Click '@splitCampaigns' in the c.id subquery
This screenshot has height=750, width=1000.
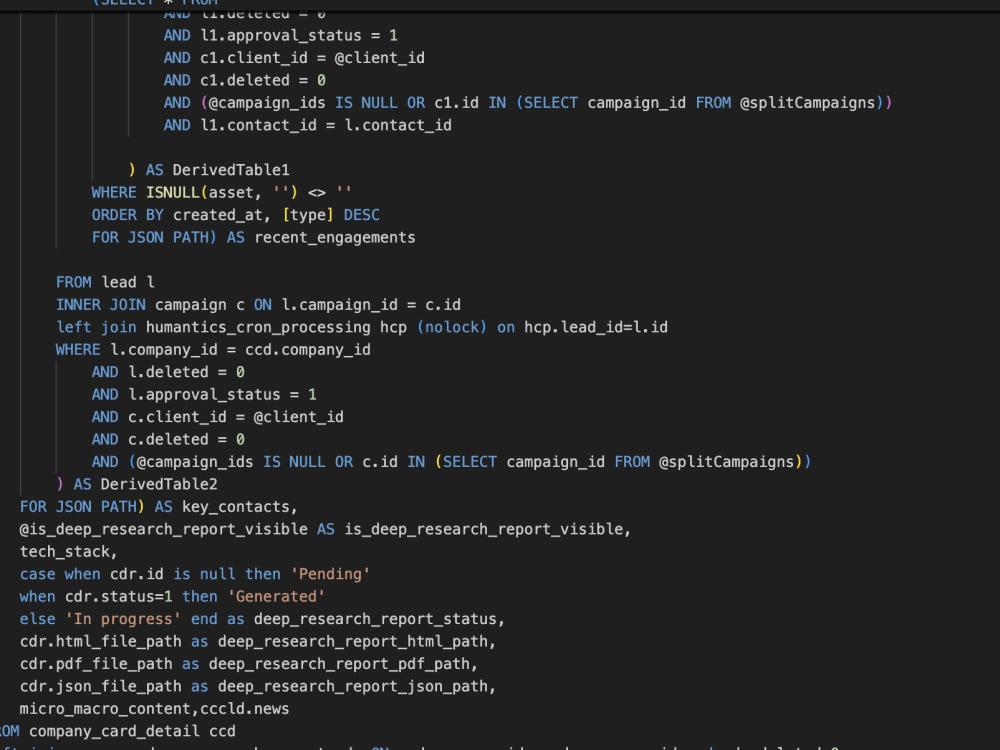coord(726,462)
